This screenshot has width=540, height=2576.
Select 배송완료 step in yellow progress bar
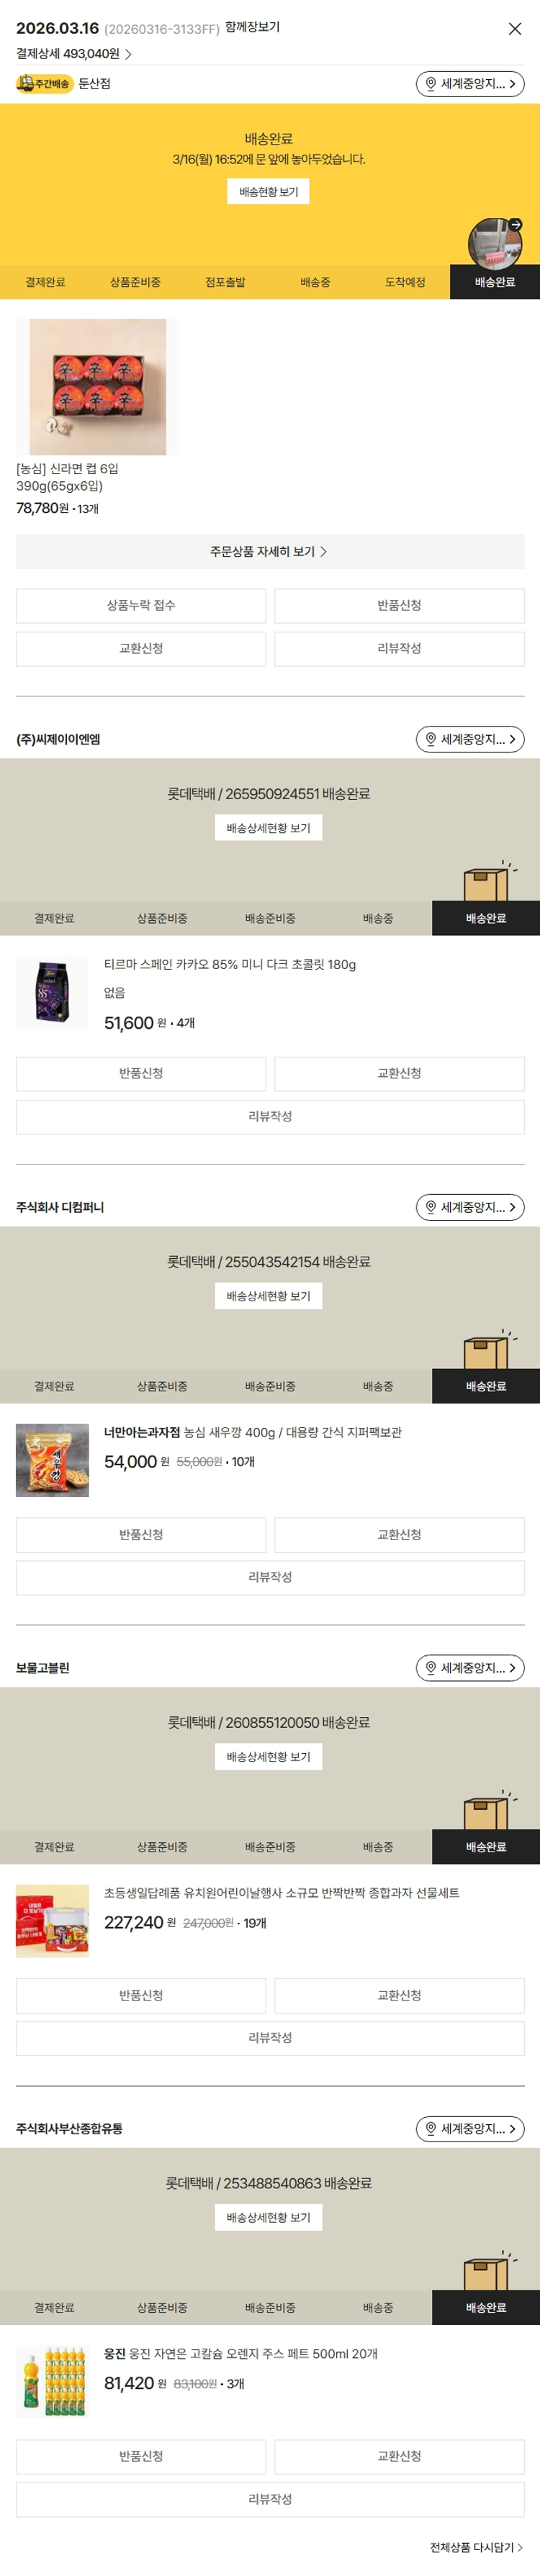[x=495, y=282]
